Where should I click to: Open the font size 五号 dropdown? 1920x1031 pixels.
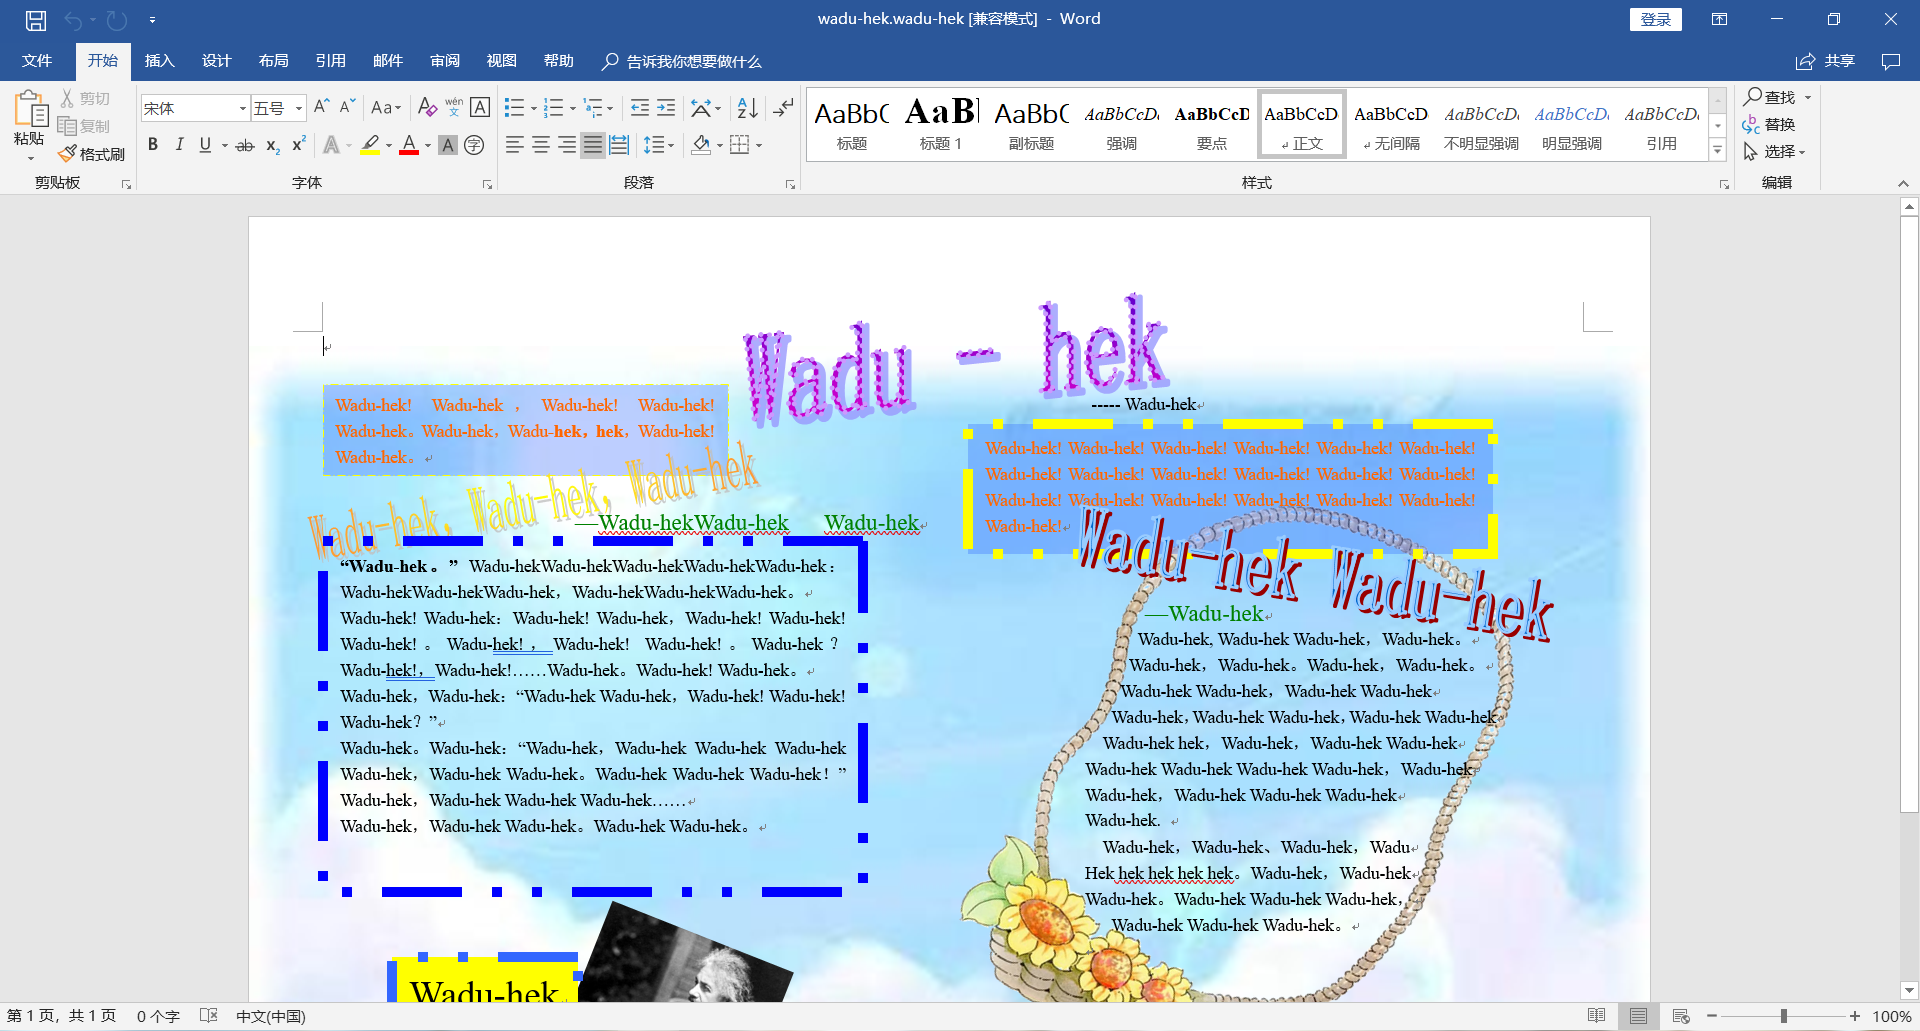tap(298, 108)
